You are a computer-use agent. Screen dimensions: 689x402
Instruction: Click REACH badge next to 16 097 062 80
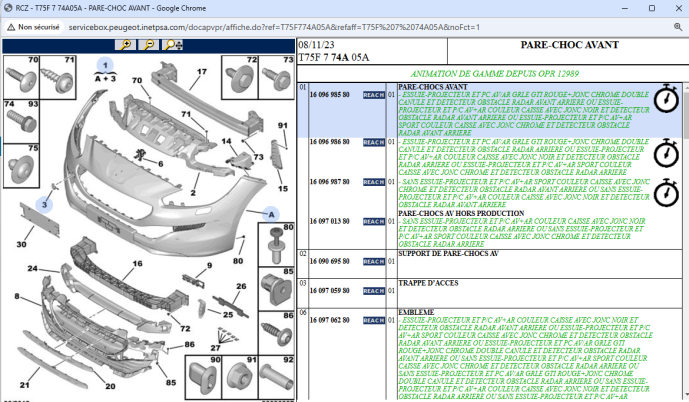tap(374, 320)
